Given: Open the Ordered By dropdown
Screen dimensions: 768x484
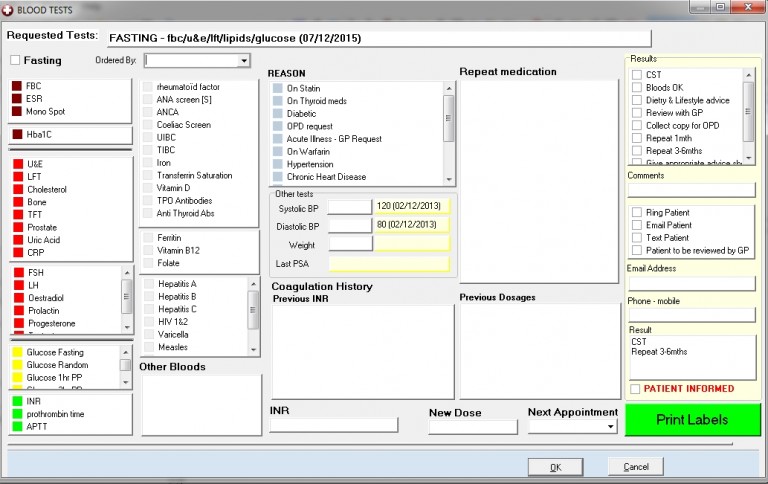Looking at the screenshot, I should pos(244,61).
